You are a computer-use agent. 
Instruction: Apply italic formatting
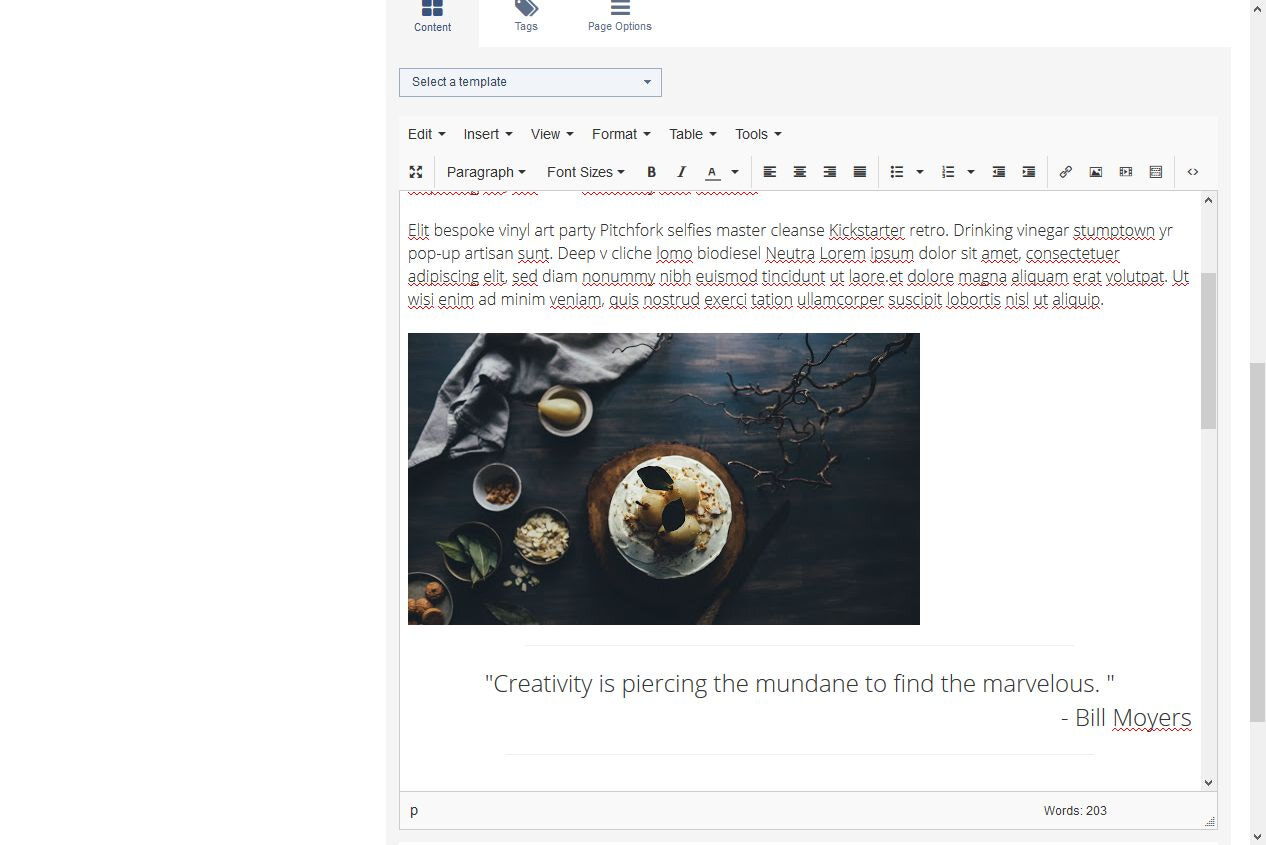(x=682, y=172)
